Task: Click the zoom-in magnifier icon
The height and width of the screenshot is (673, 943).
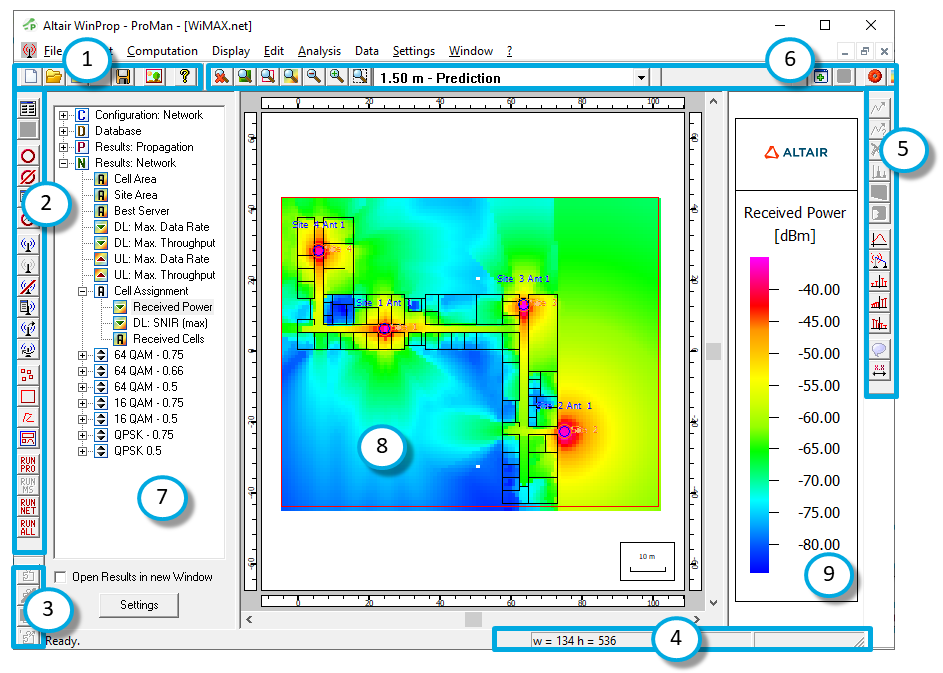Action: point(337,77)
